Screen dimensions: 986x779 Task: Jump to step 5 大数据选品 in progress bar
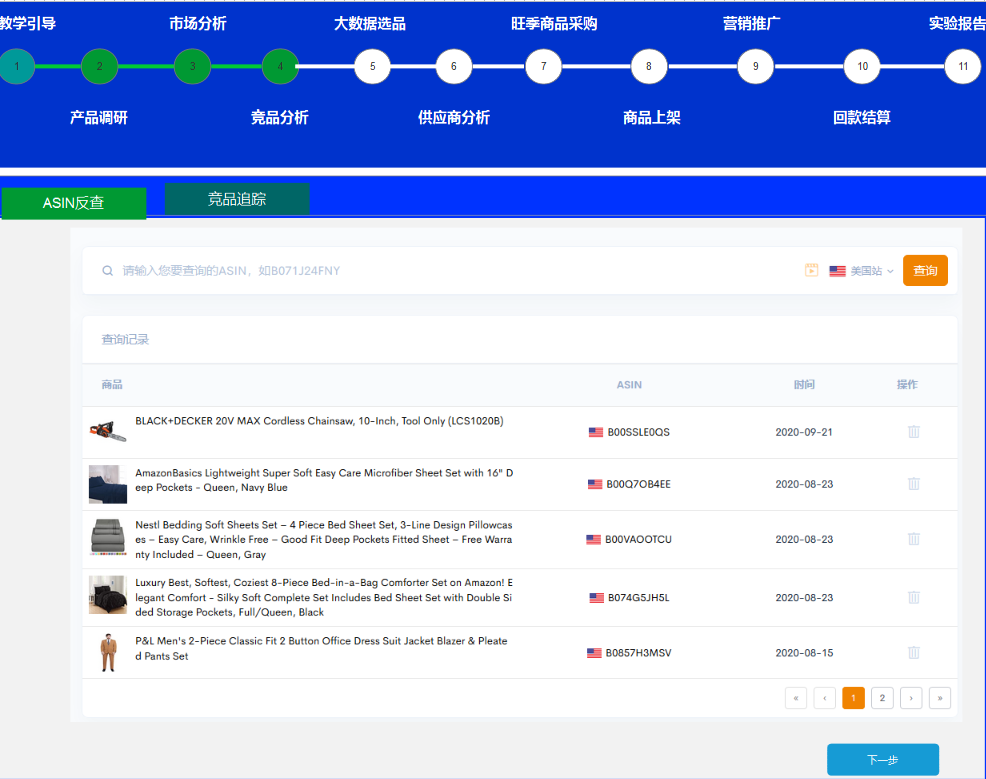click(x=372, y=67)
